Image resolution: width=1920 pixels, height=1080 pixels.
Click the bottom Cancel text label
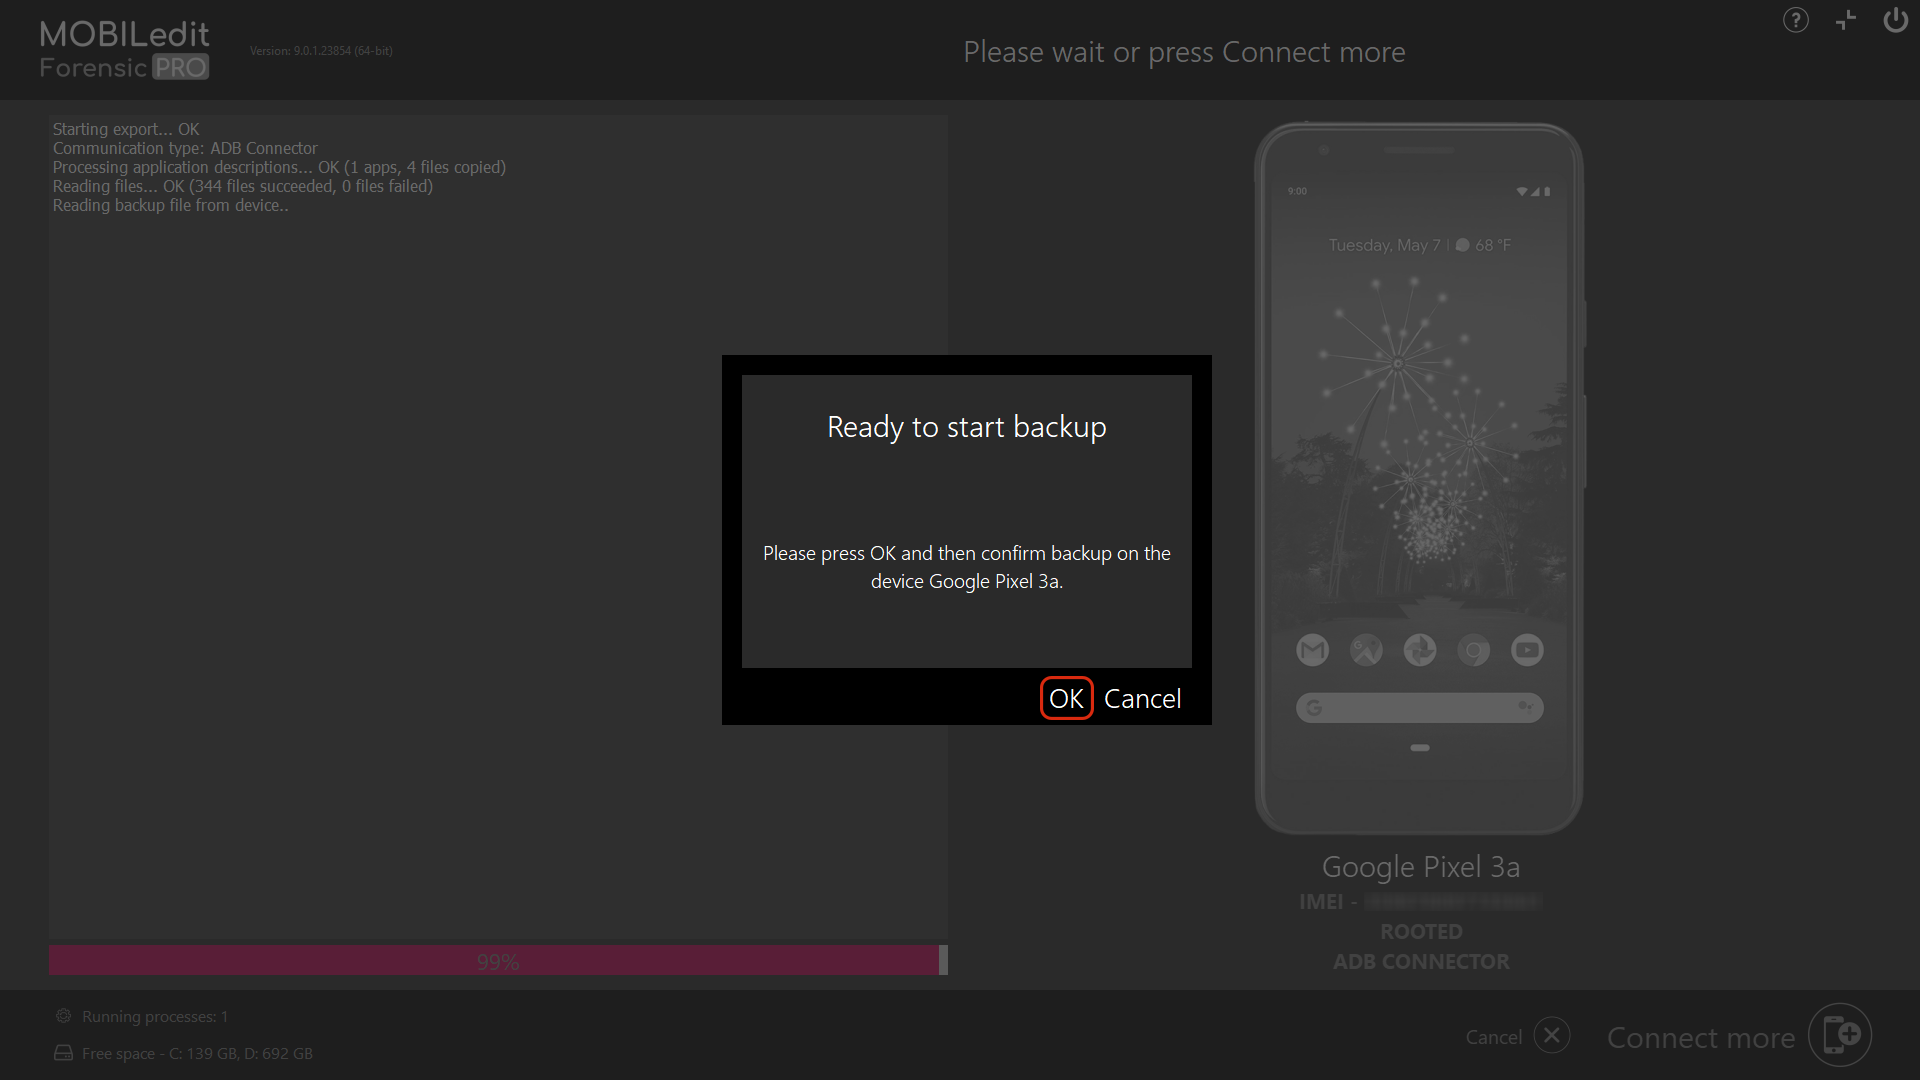tap(1493, 1037)
